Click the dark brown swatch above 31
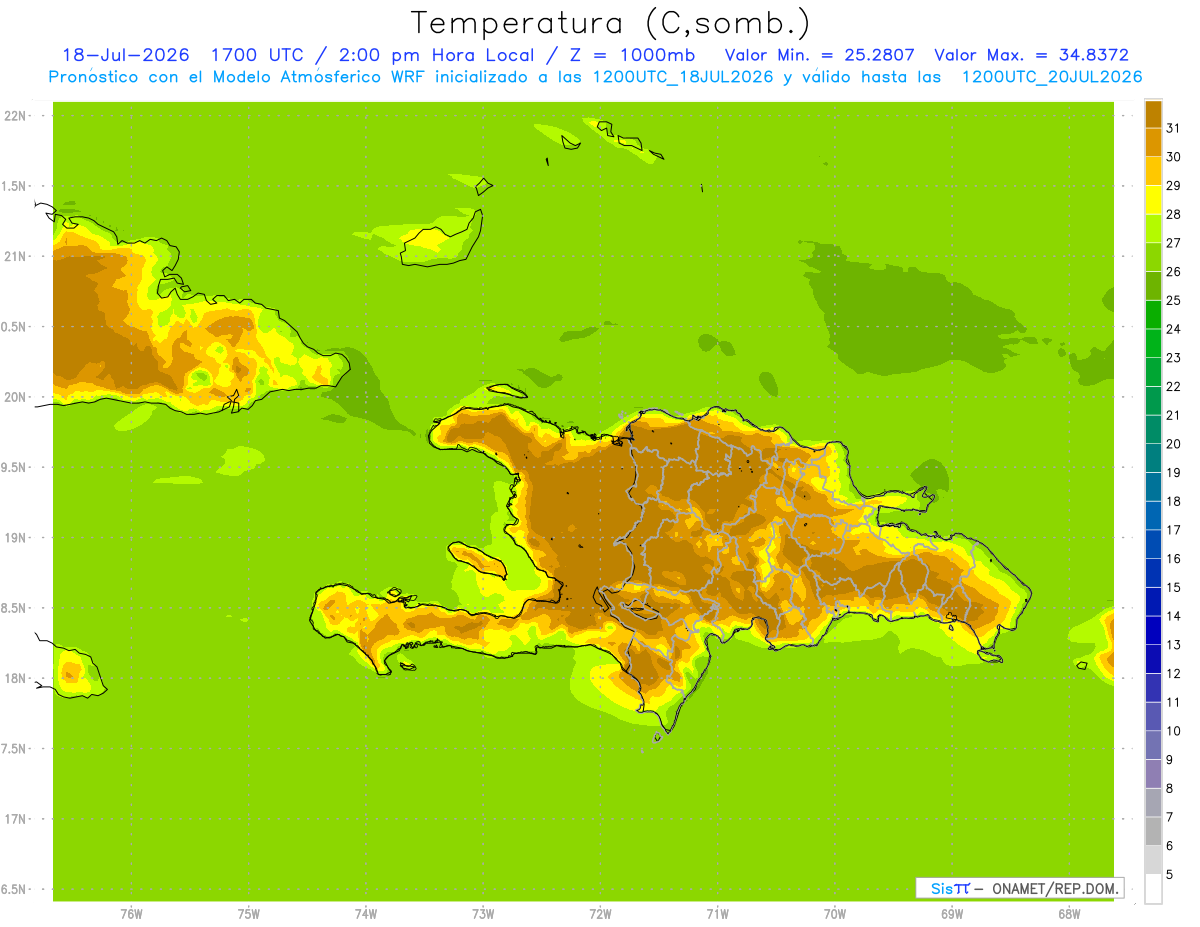This screenshot has width=1200, height=927. click(x=1153, y=114)
